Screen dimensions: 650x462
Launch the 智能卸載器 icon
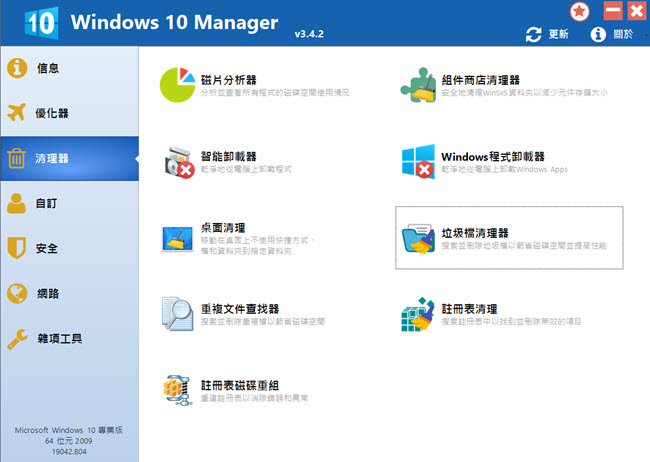pos(179,163)
